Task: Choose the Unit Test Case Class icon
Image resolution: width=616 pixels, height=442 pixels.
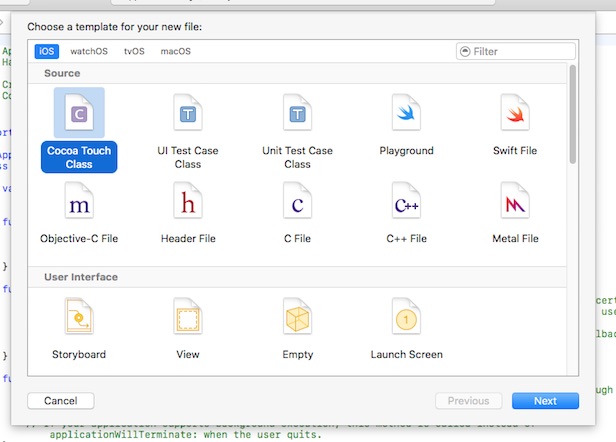Action: [x=297, y=113]
